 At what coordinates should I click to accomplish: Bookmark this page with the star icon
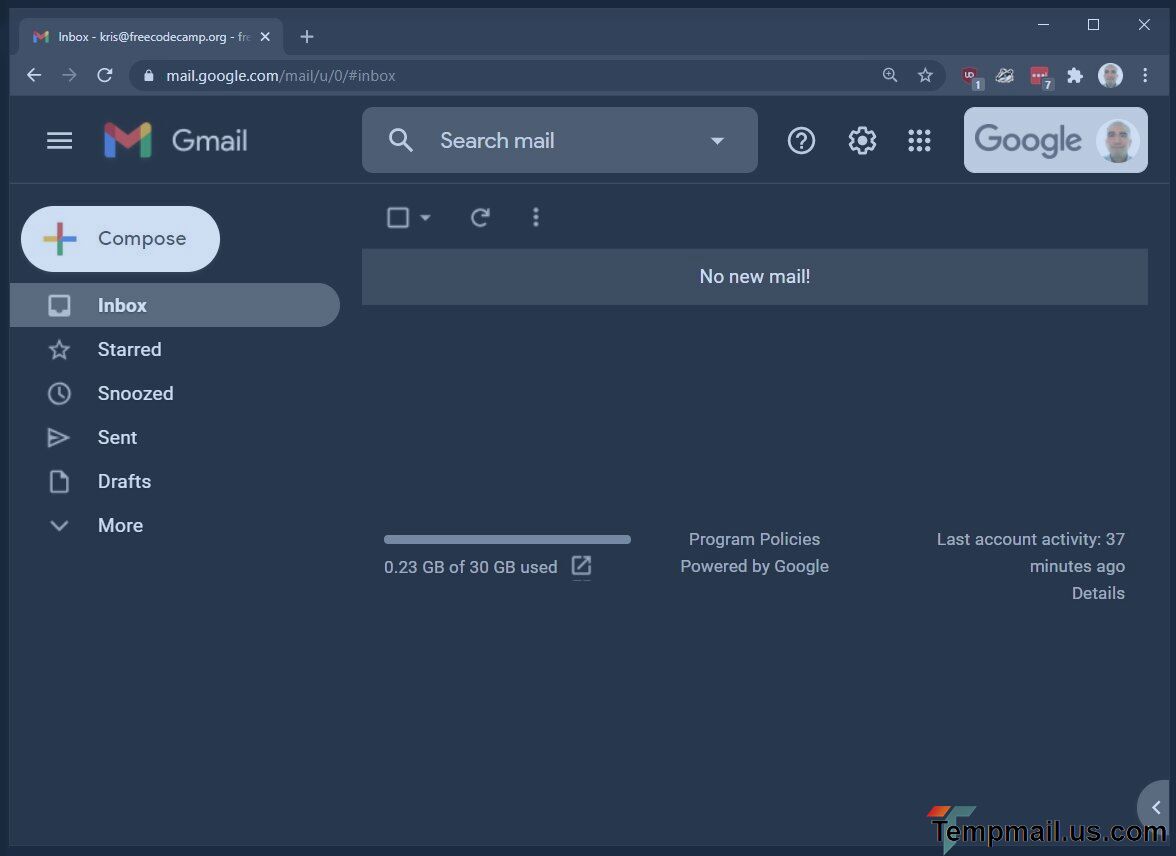tap(925, 75)
